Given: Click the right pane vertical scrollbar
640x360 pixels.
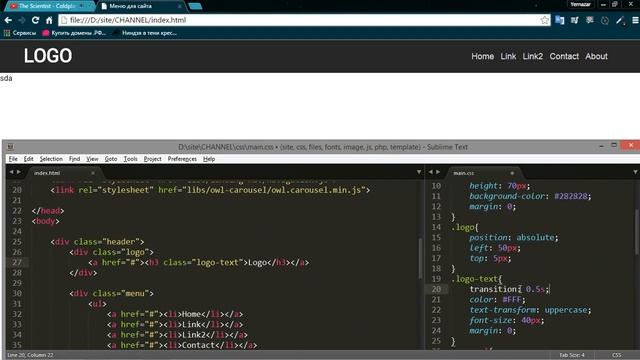Looking at the screenshot, I should point(637,231).
